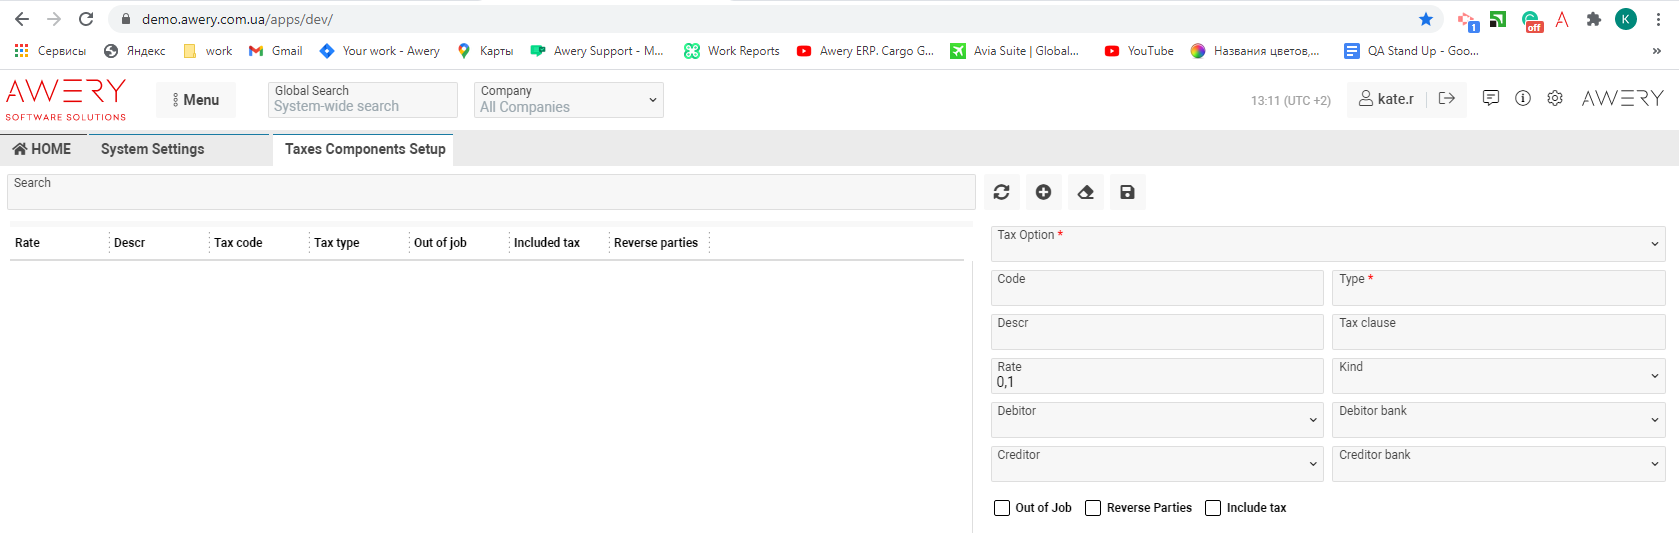Screen dimensions: 1679x533
Task: Expand the Debitor bank dropdown
Action: [x=1498, y=420]
